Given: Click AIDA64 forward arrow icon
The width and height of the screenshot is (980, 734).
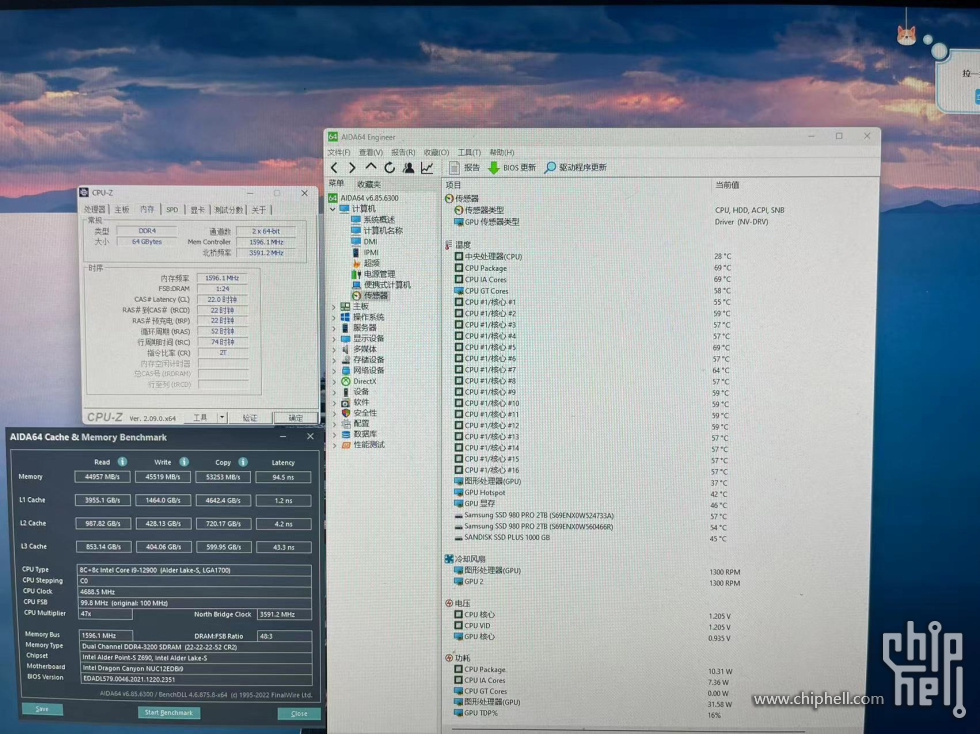Looking at the screenshot, I should coord(352,168).
